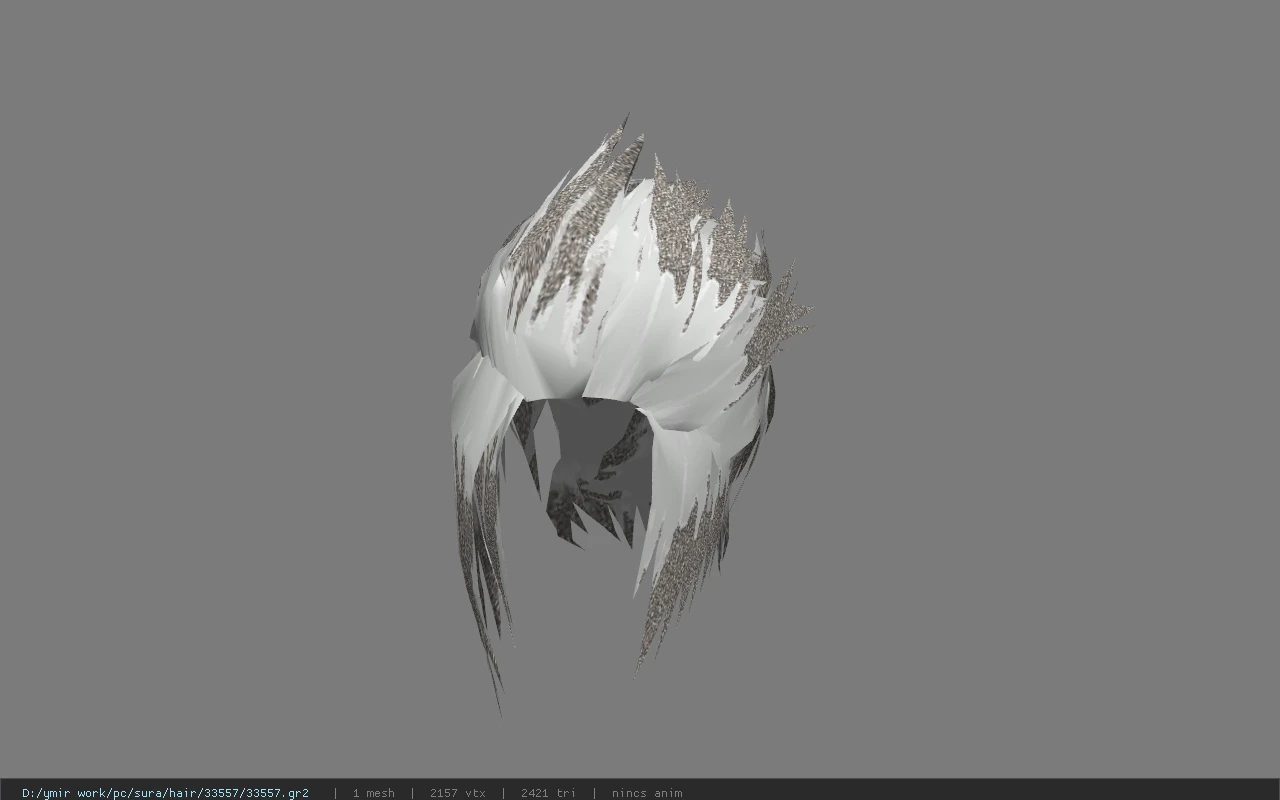This screenshot has height=800, width=1280.
Task: Click the '2157 vtx' vertex count
Action: coord(457,793)
